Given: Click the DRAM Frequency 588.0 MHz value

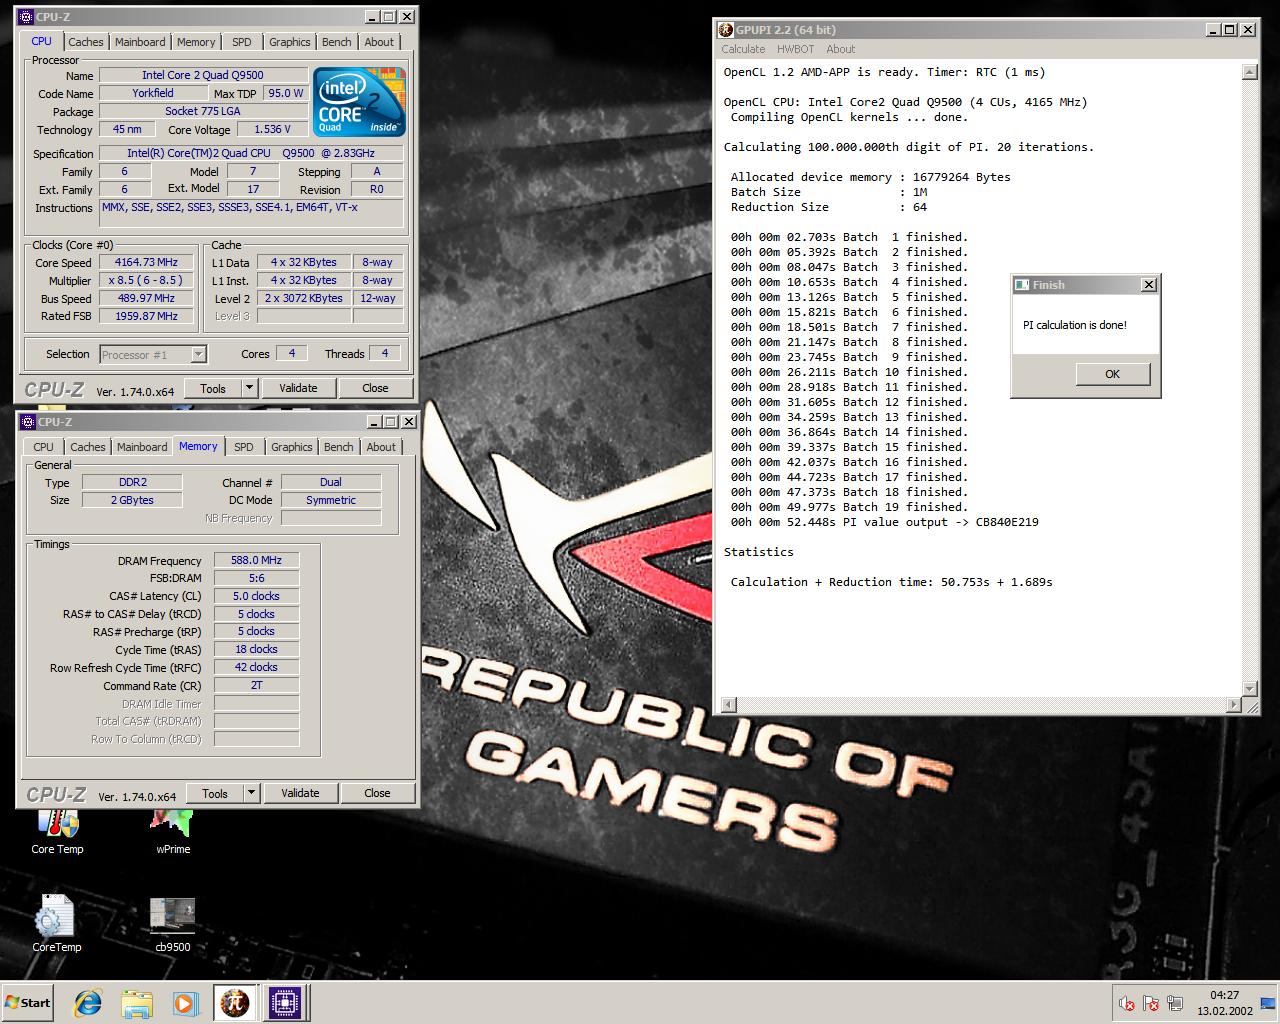Looking at the screenshot, I should (256, 560).
